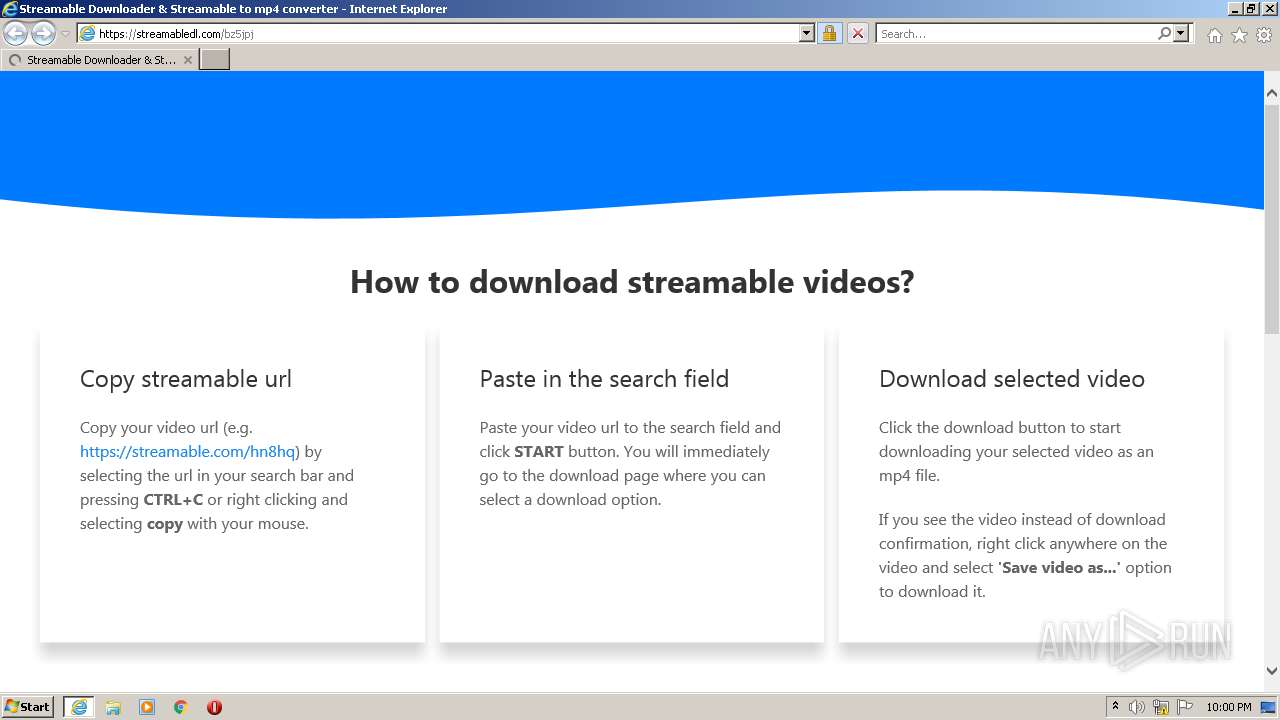This screenshot has height=720, width=1280.
Task: Open the File Explorer taskbar icon
Action: tap(113, 707)
